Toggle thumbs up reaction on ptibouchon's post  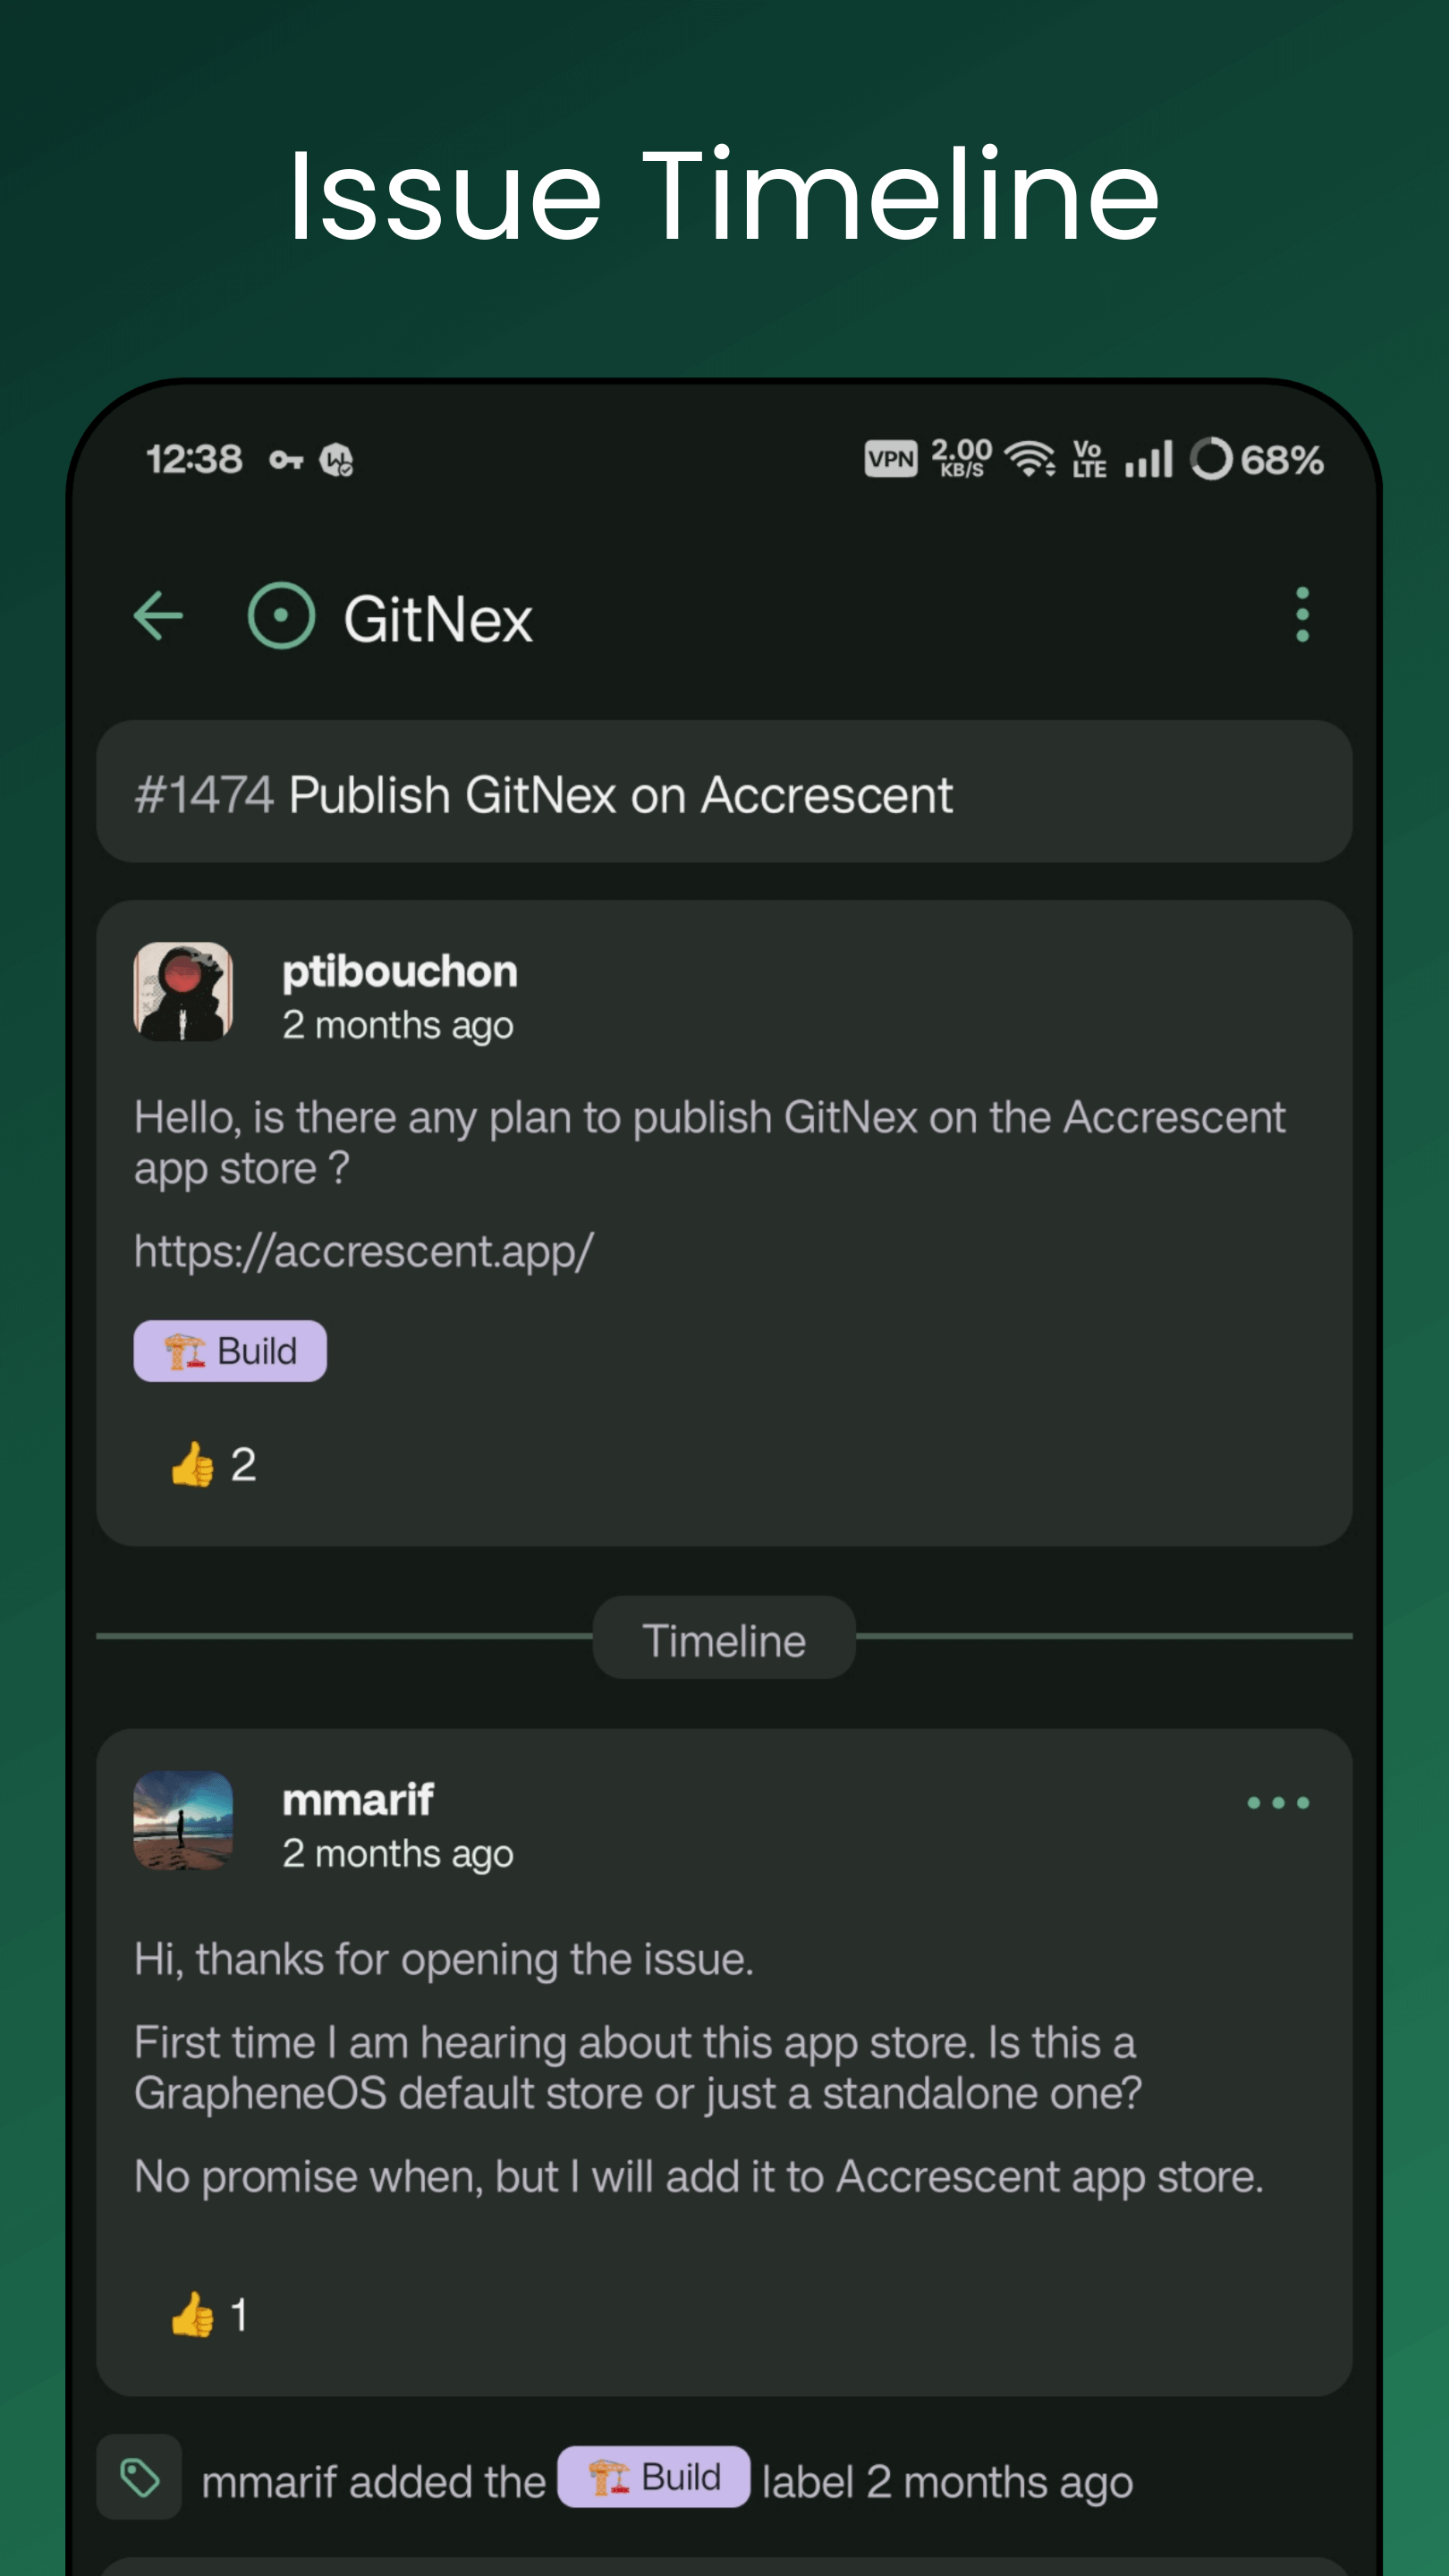coord(213,1465)
